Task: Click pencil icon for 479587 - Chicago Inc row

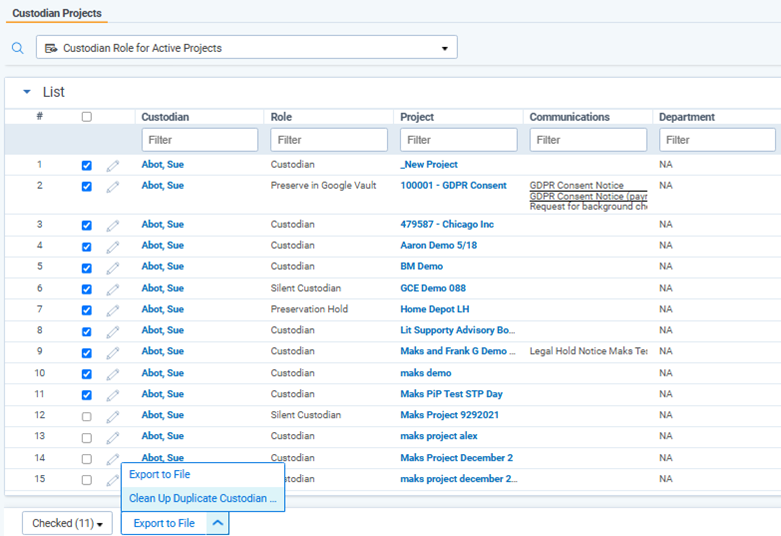Action: 113,226
